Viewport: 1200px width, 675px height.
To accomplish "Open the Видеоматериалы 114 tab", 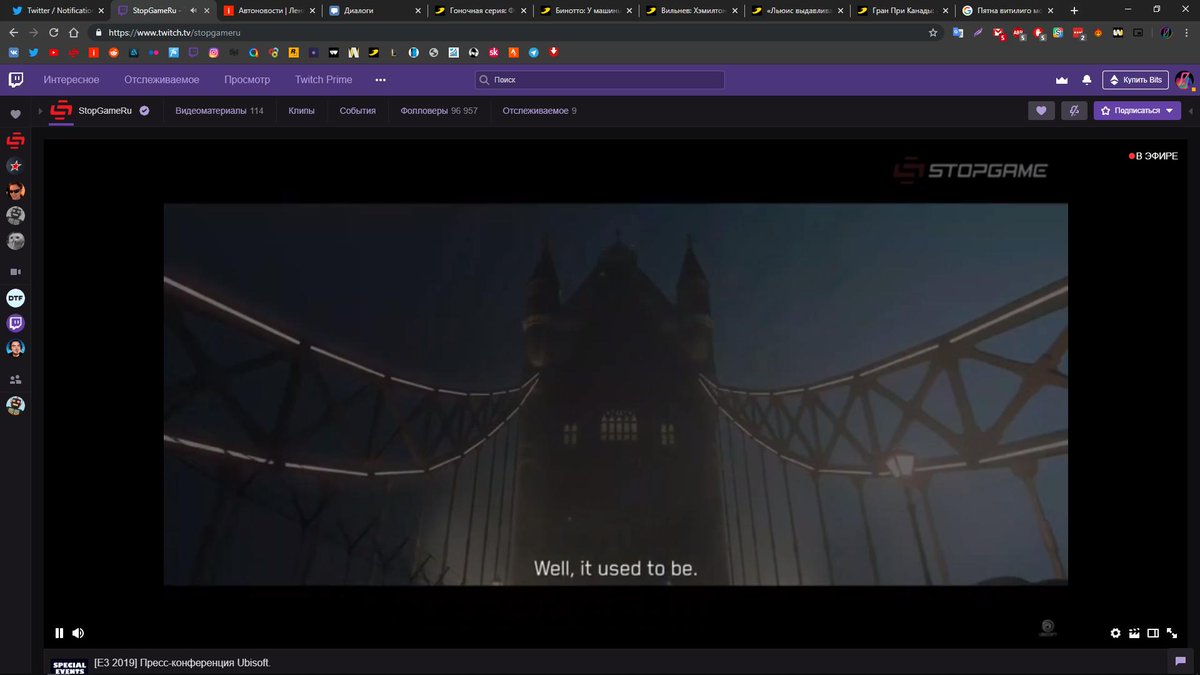I will pos(219,110).
